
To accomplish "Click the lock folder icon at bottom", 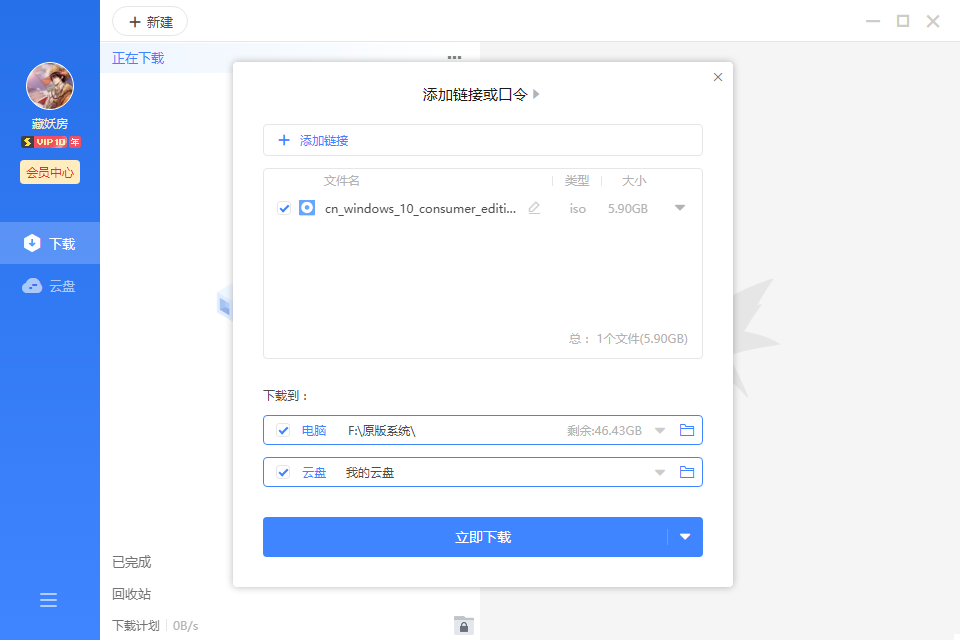I will click(x=463, y=625).
